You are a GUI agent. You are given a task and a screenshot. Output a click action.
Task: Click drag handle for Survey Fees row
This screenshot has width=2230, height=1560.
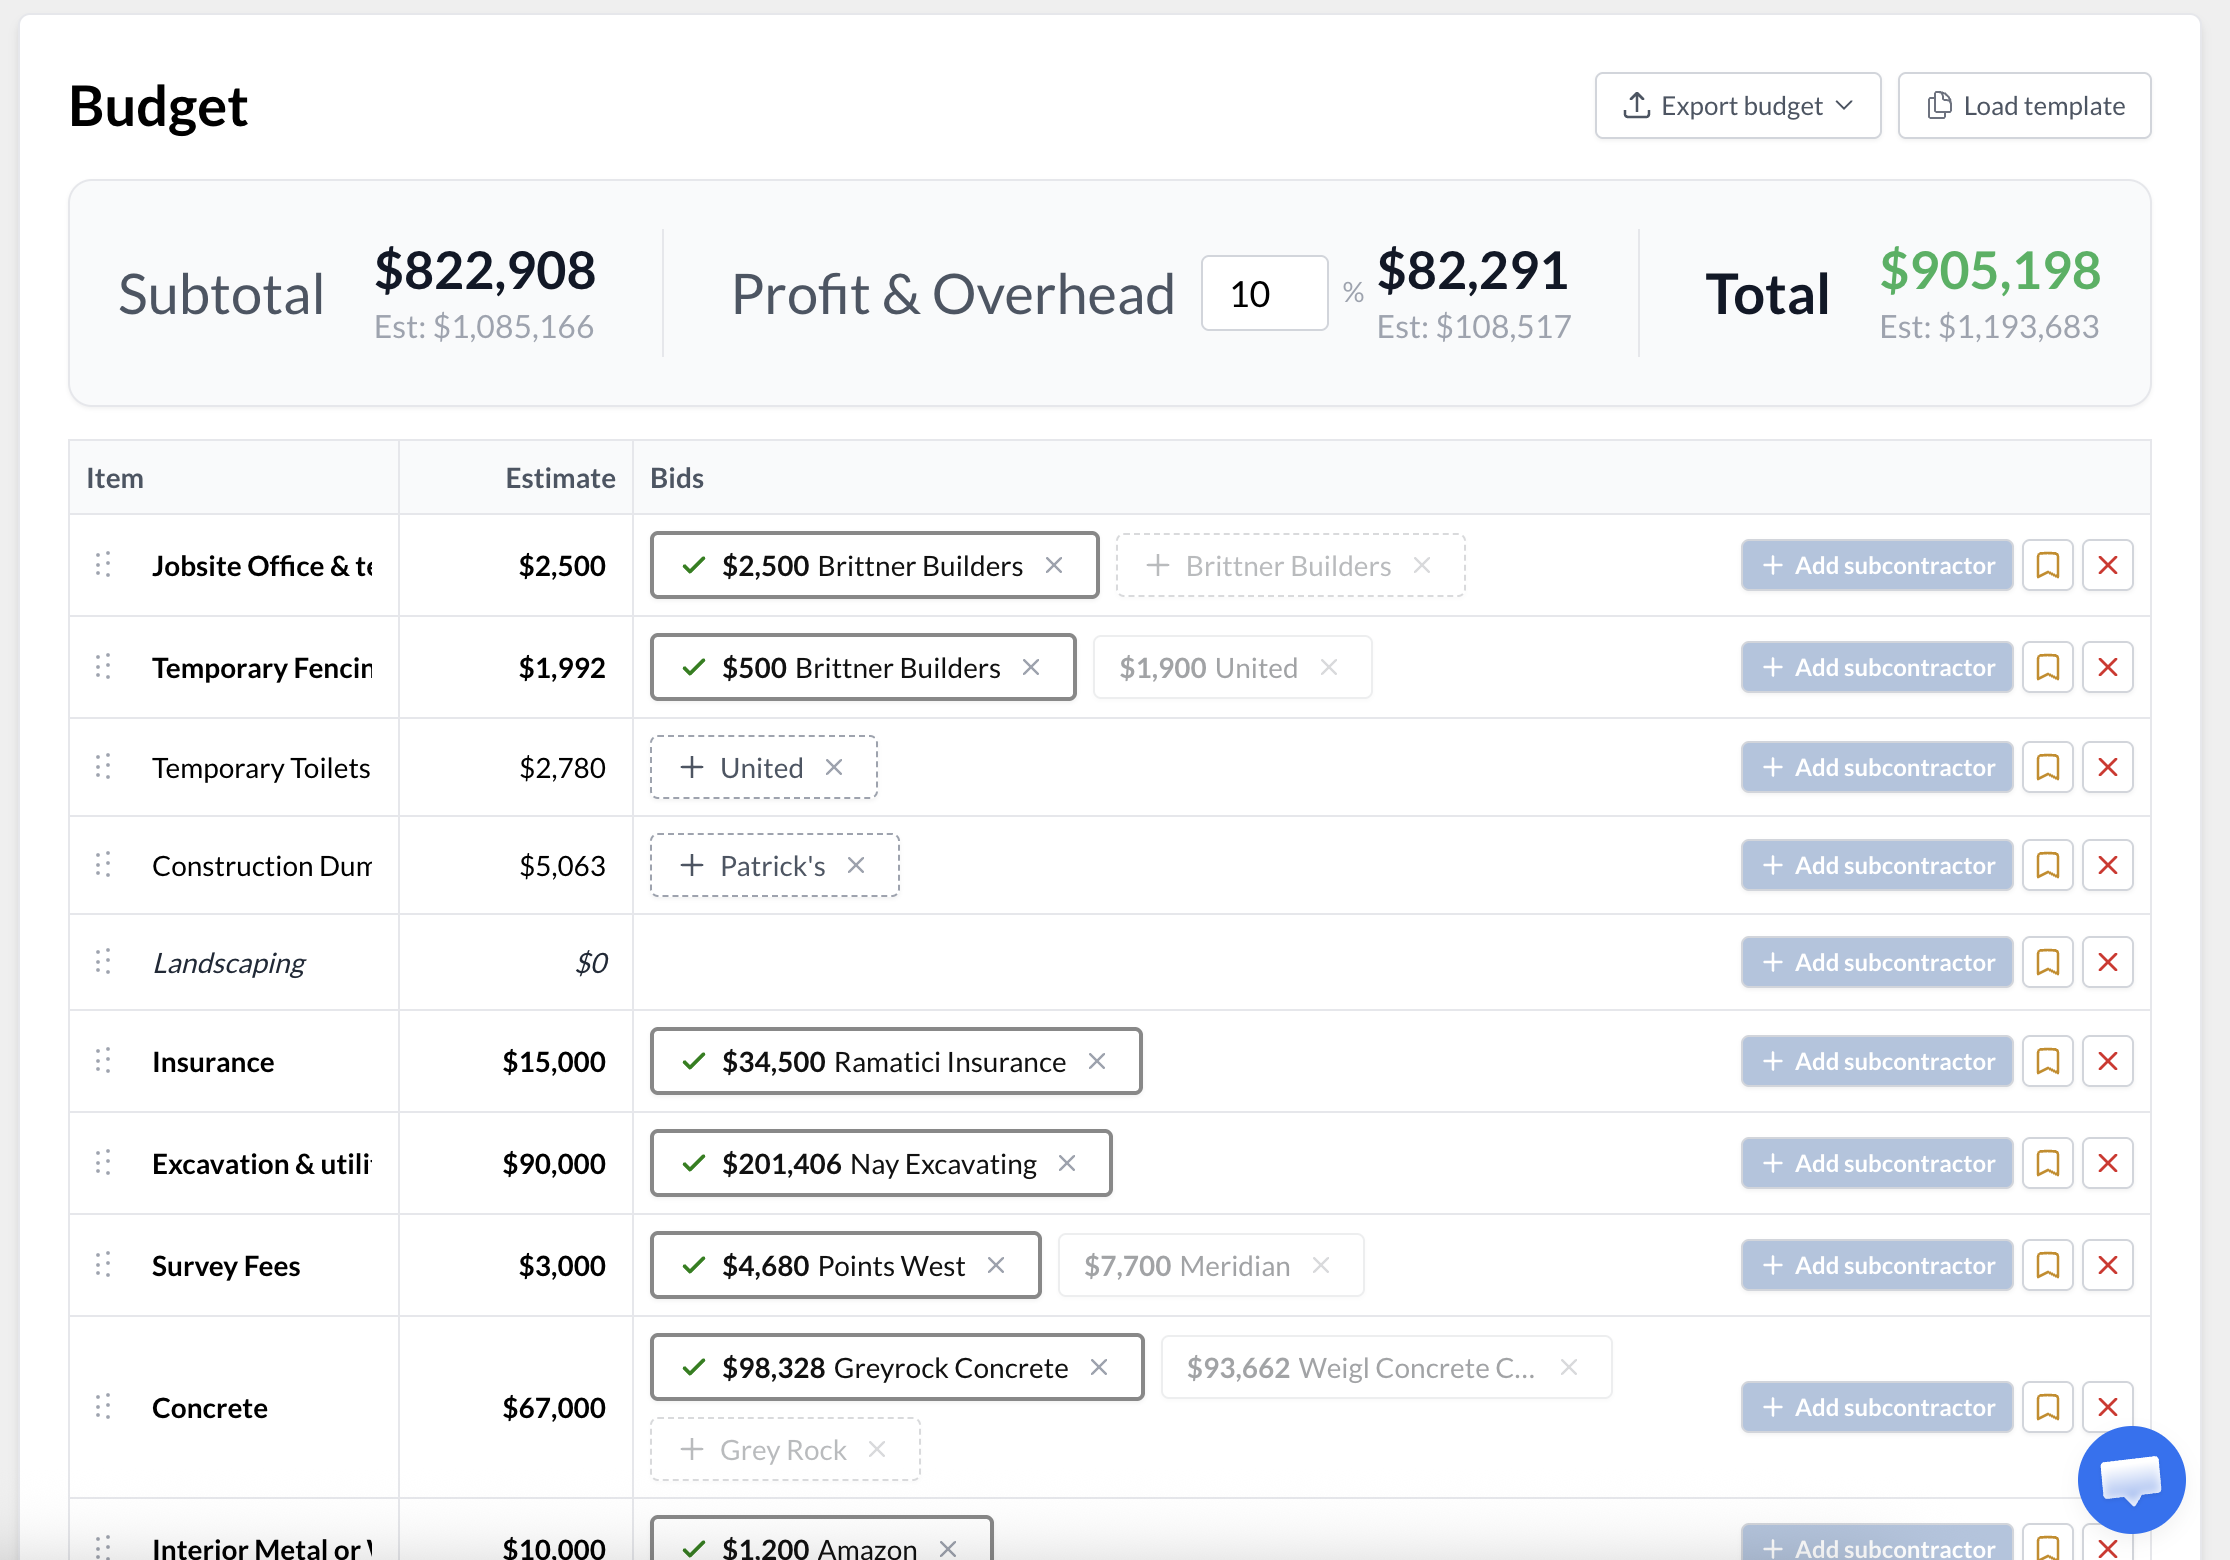103,1265
